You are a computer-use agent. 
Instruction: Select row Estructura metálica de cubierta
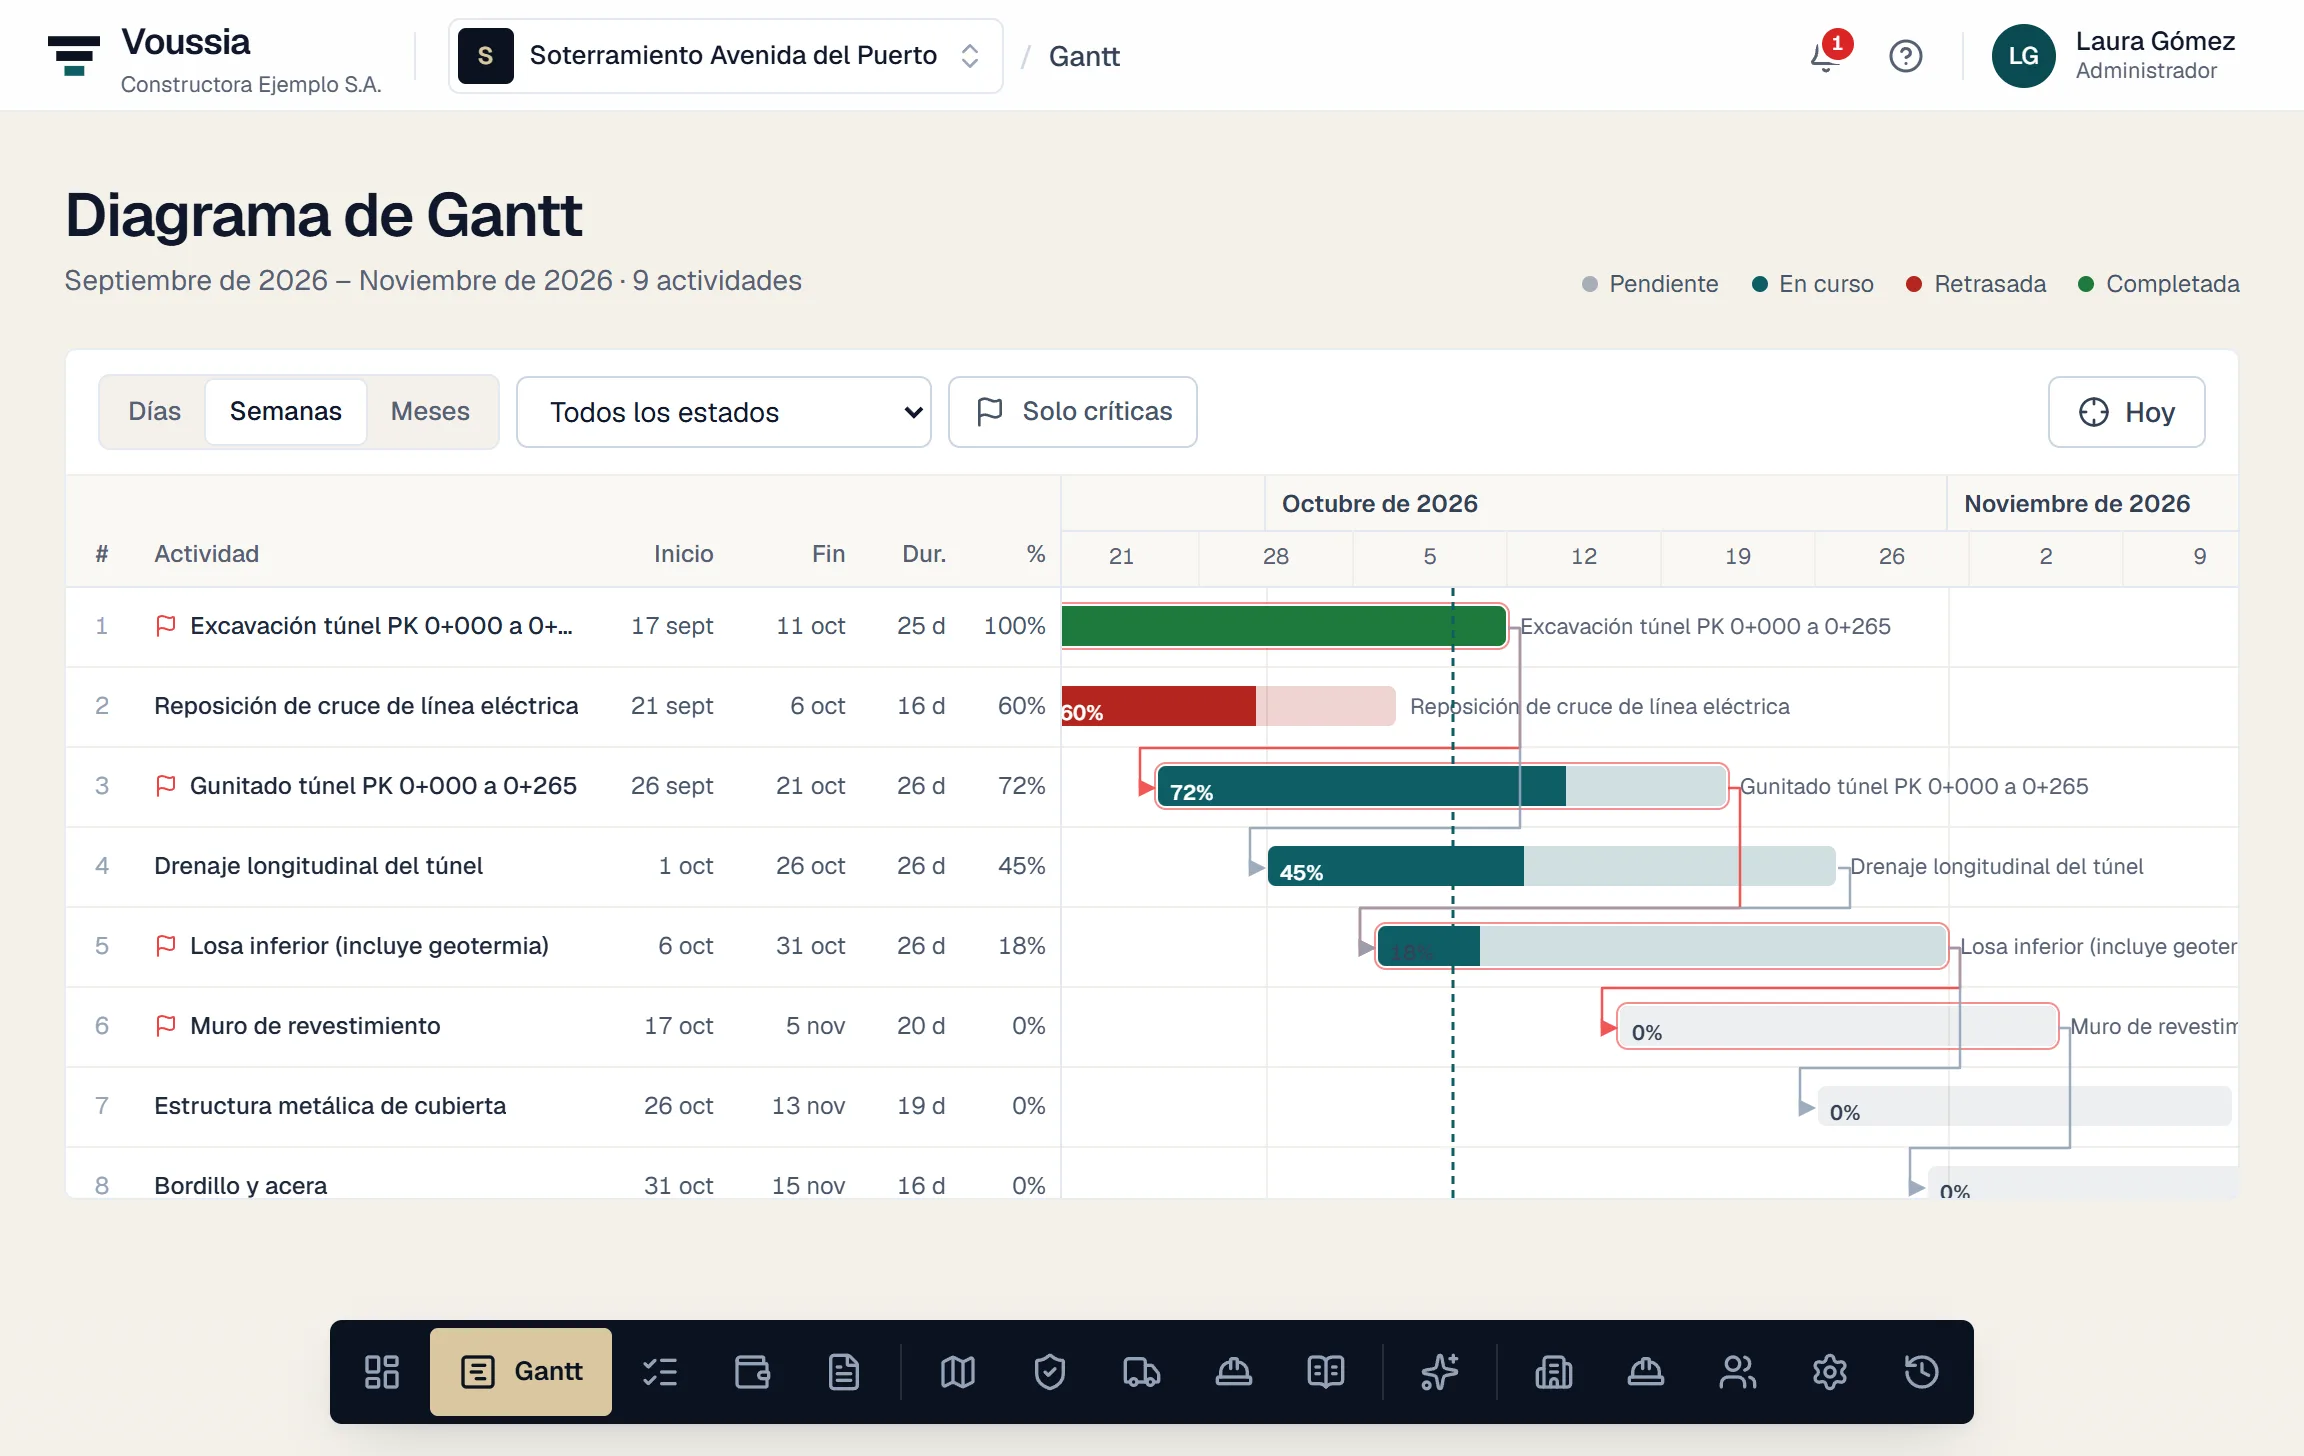tap(563, 1106)
